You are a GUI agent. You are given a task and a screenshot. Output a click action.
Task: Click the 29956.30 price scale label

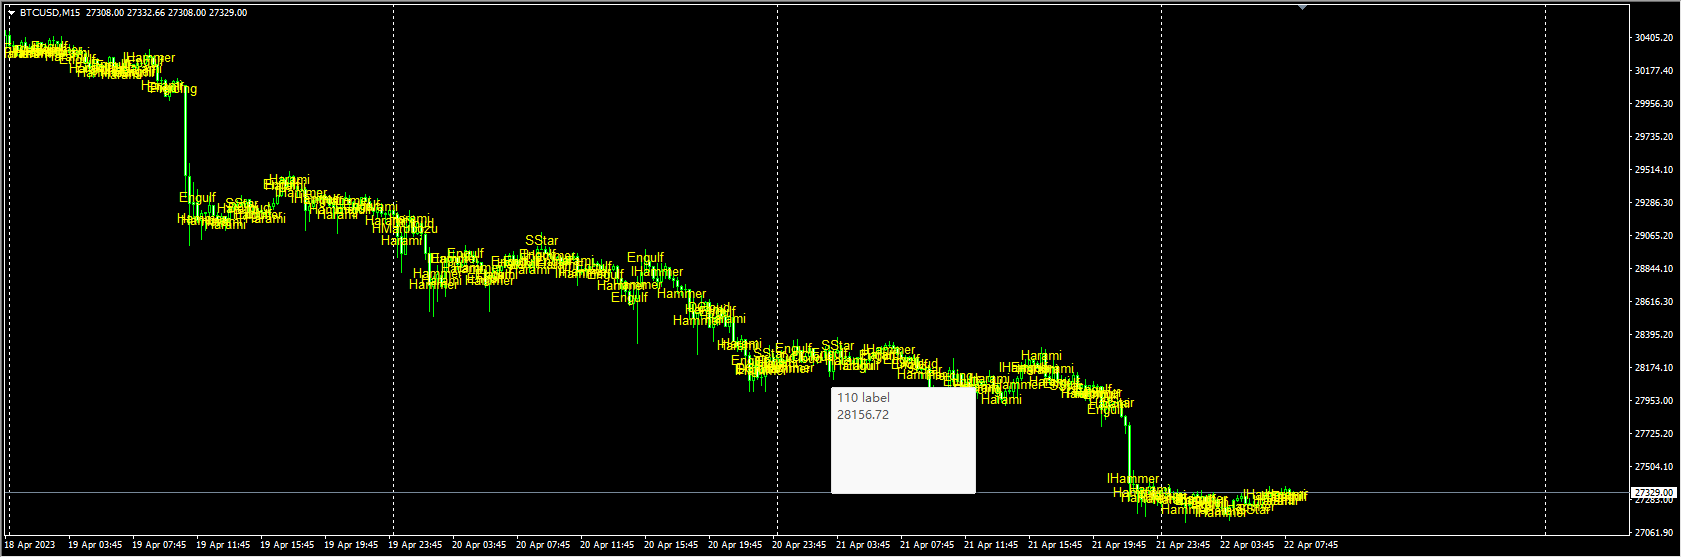[1654, 104]
